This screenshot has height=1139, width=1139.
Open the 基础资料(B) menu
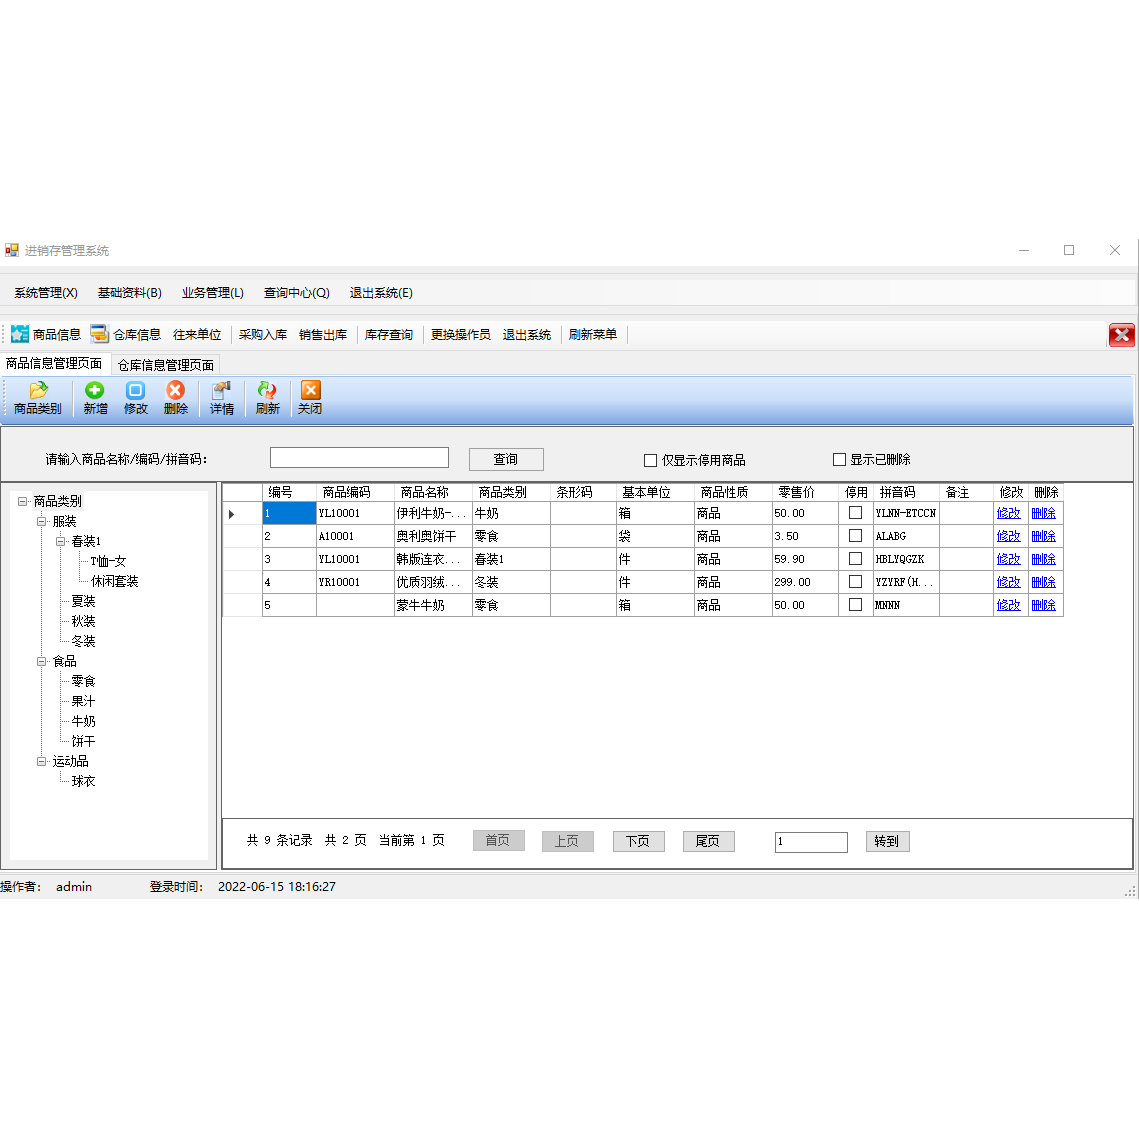tap(129, 293)
